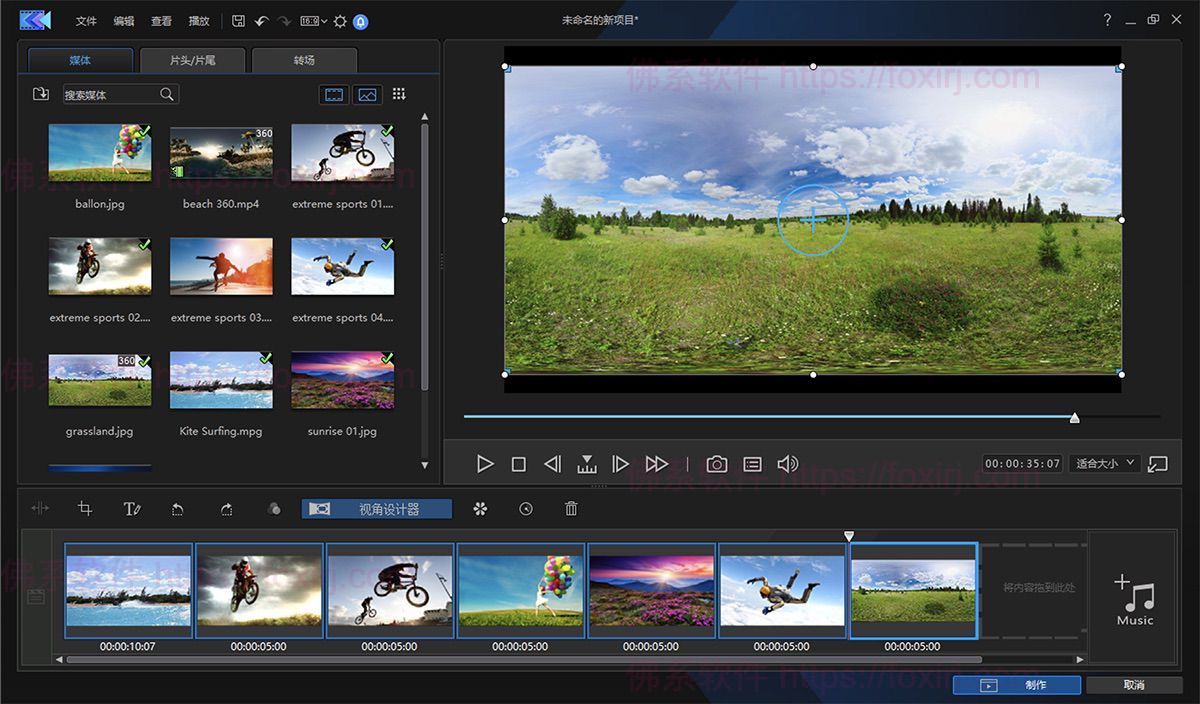Click the rotate right icon
The width and height of the screenshot is (1200, 704).
pos(227,509)
